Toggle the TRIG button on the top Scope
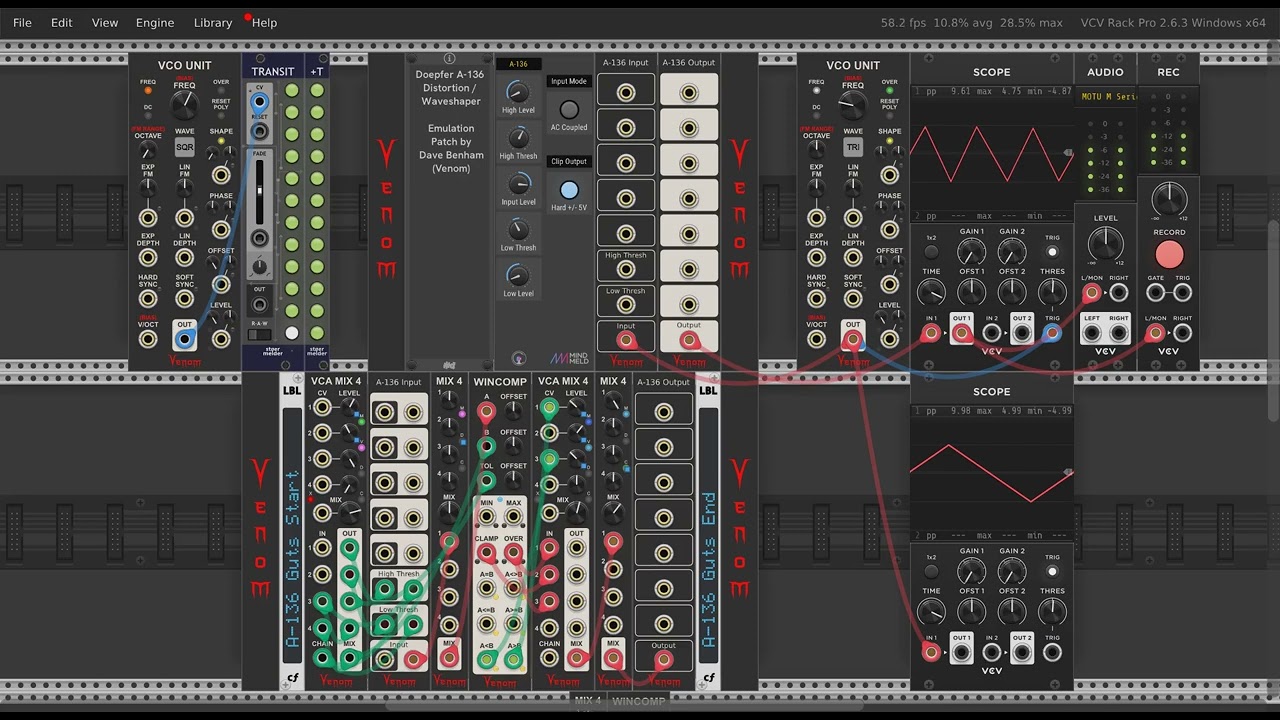Screen dimensions: 1280x720 pyautogui.click(x=1052, y=252)
